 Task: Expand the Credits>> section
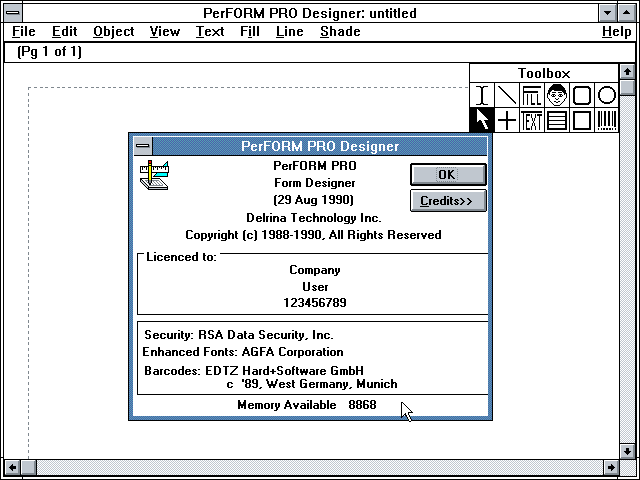(x=448, y=200)
